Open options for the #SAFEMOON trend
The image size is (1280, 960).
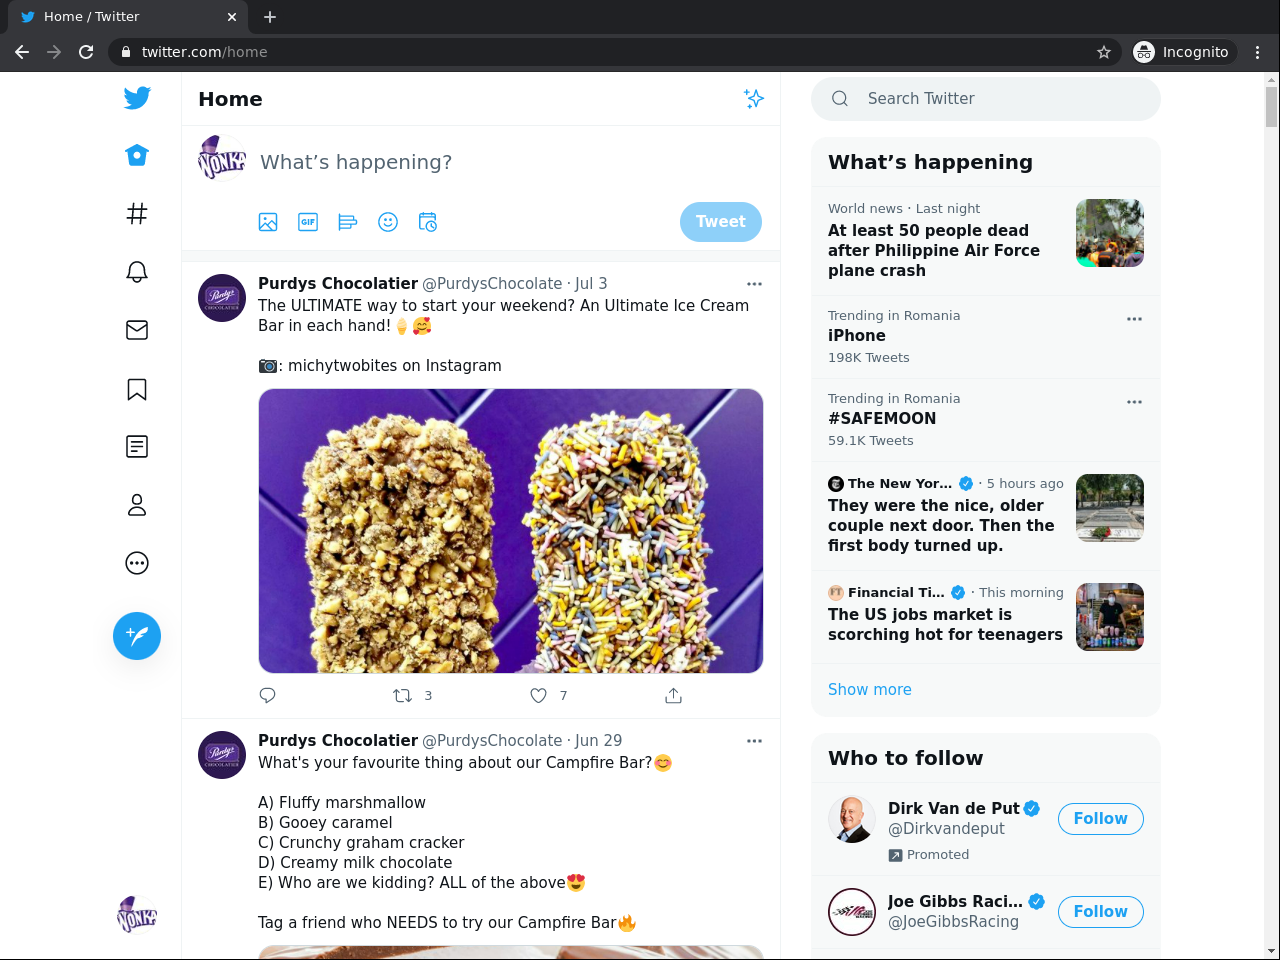point(1134,402)
